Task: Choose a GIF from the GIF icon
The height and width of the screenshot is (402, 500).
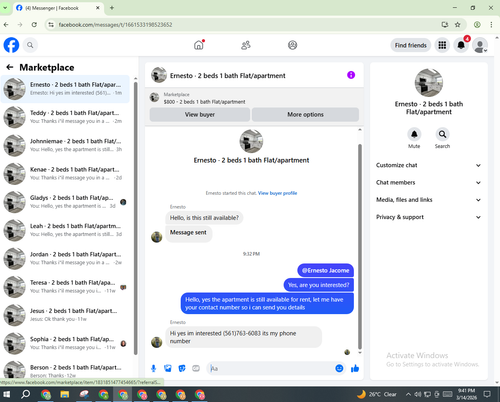Action: pos(196,368)
